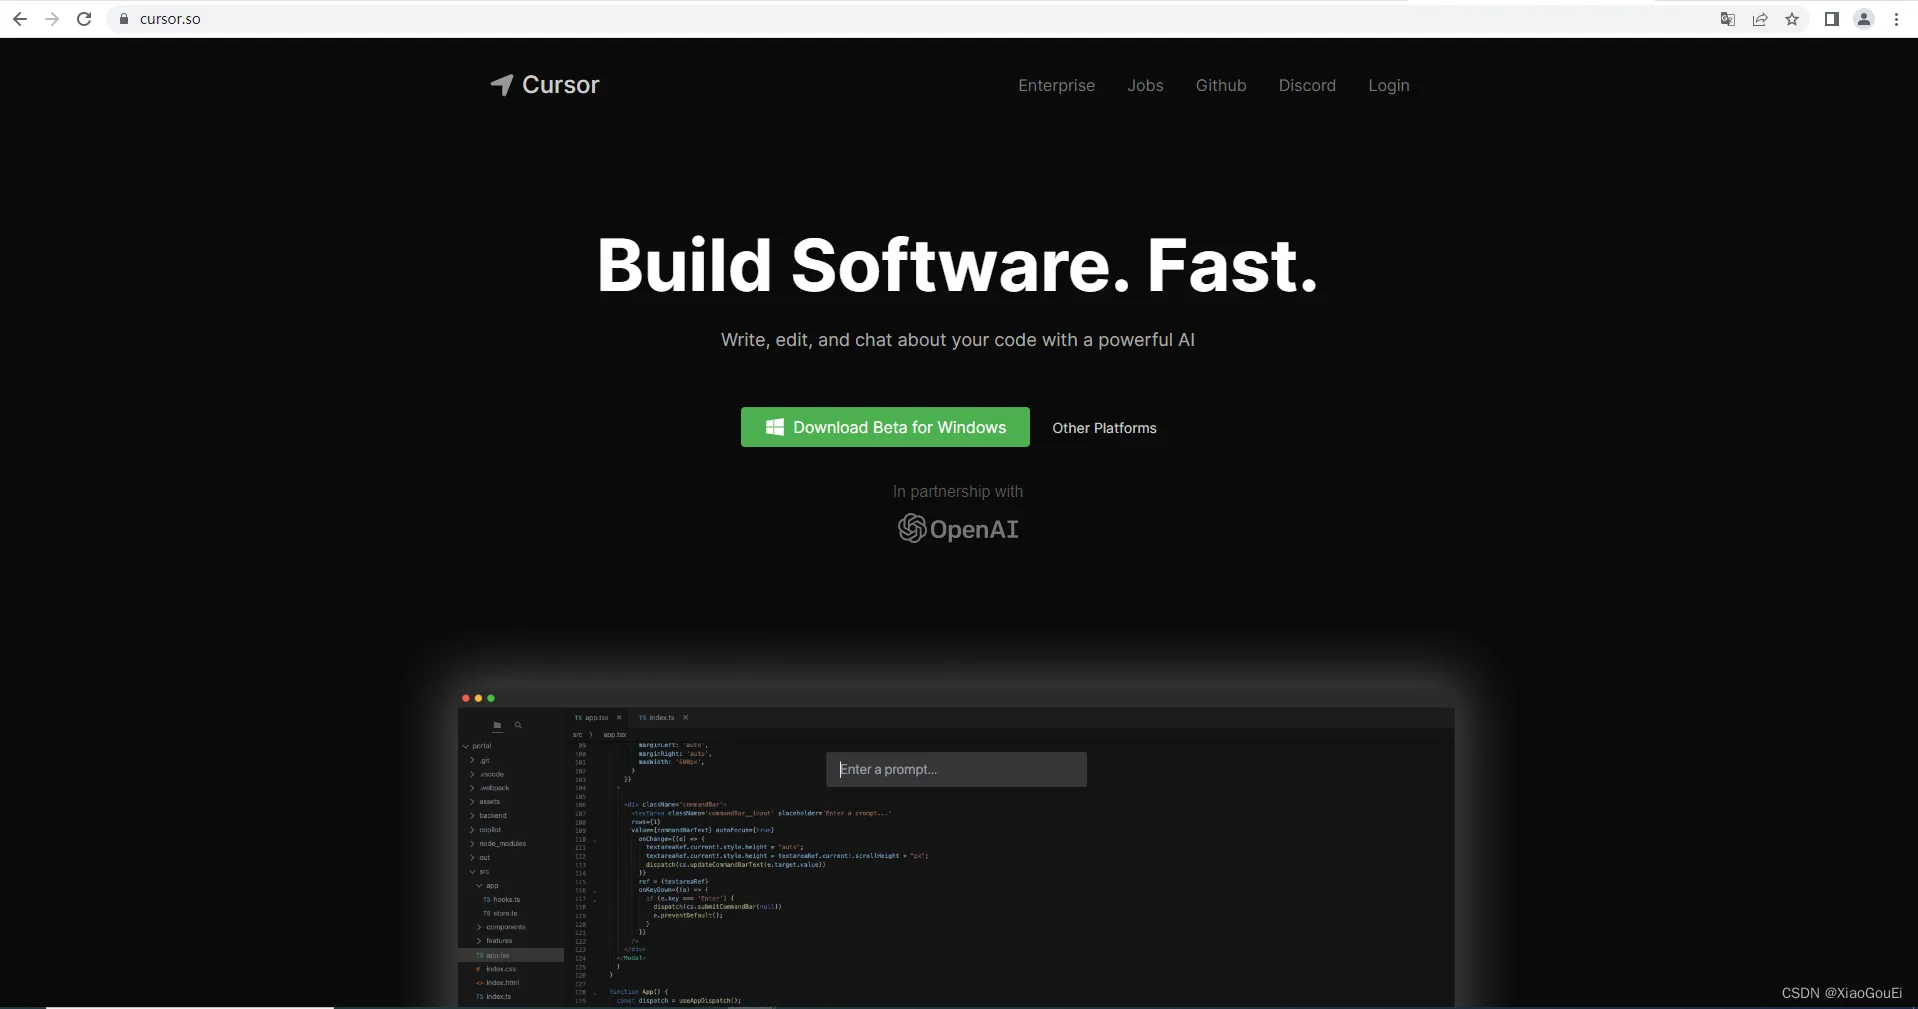Select index.html in file tree
The width and height of the screenshot is (1918, 1009).
click(498, 983)
